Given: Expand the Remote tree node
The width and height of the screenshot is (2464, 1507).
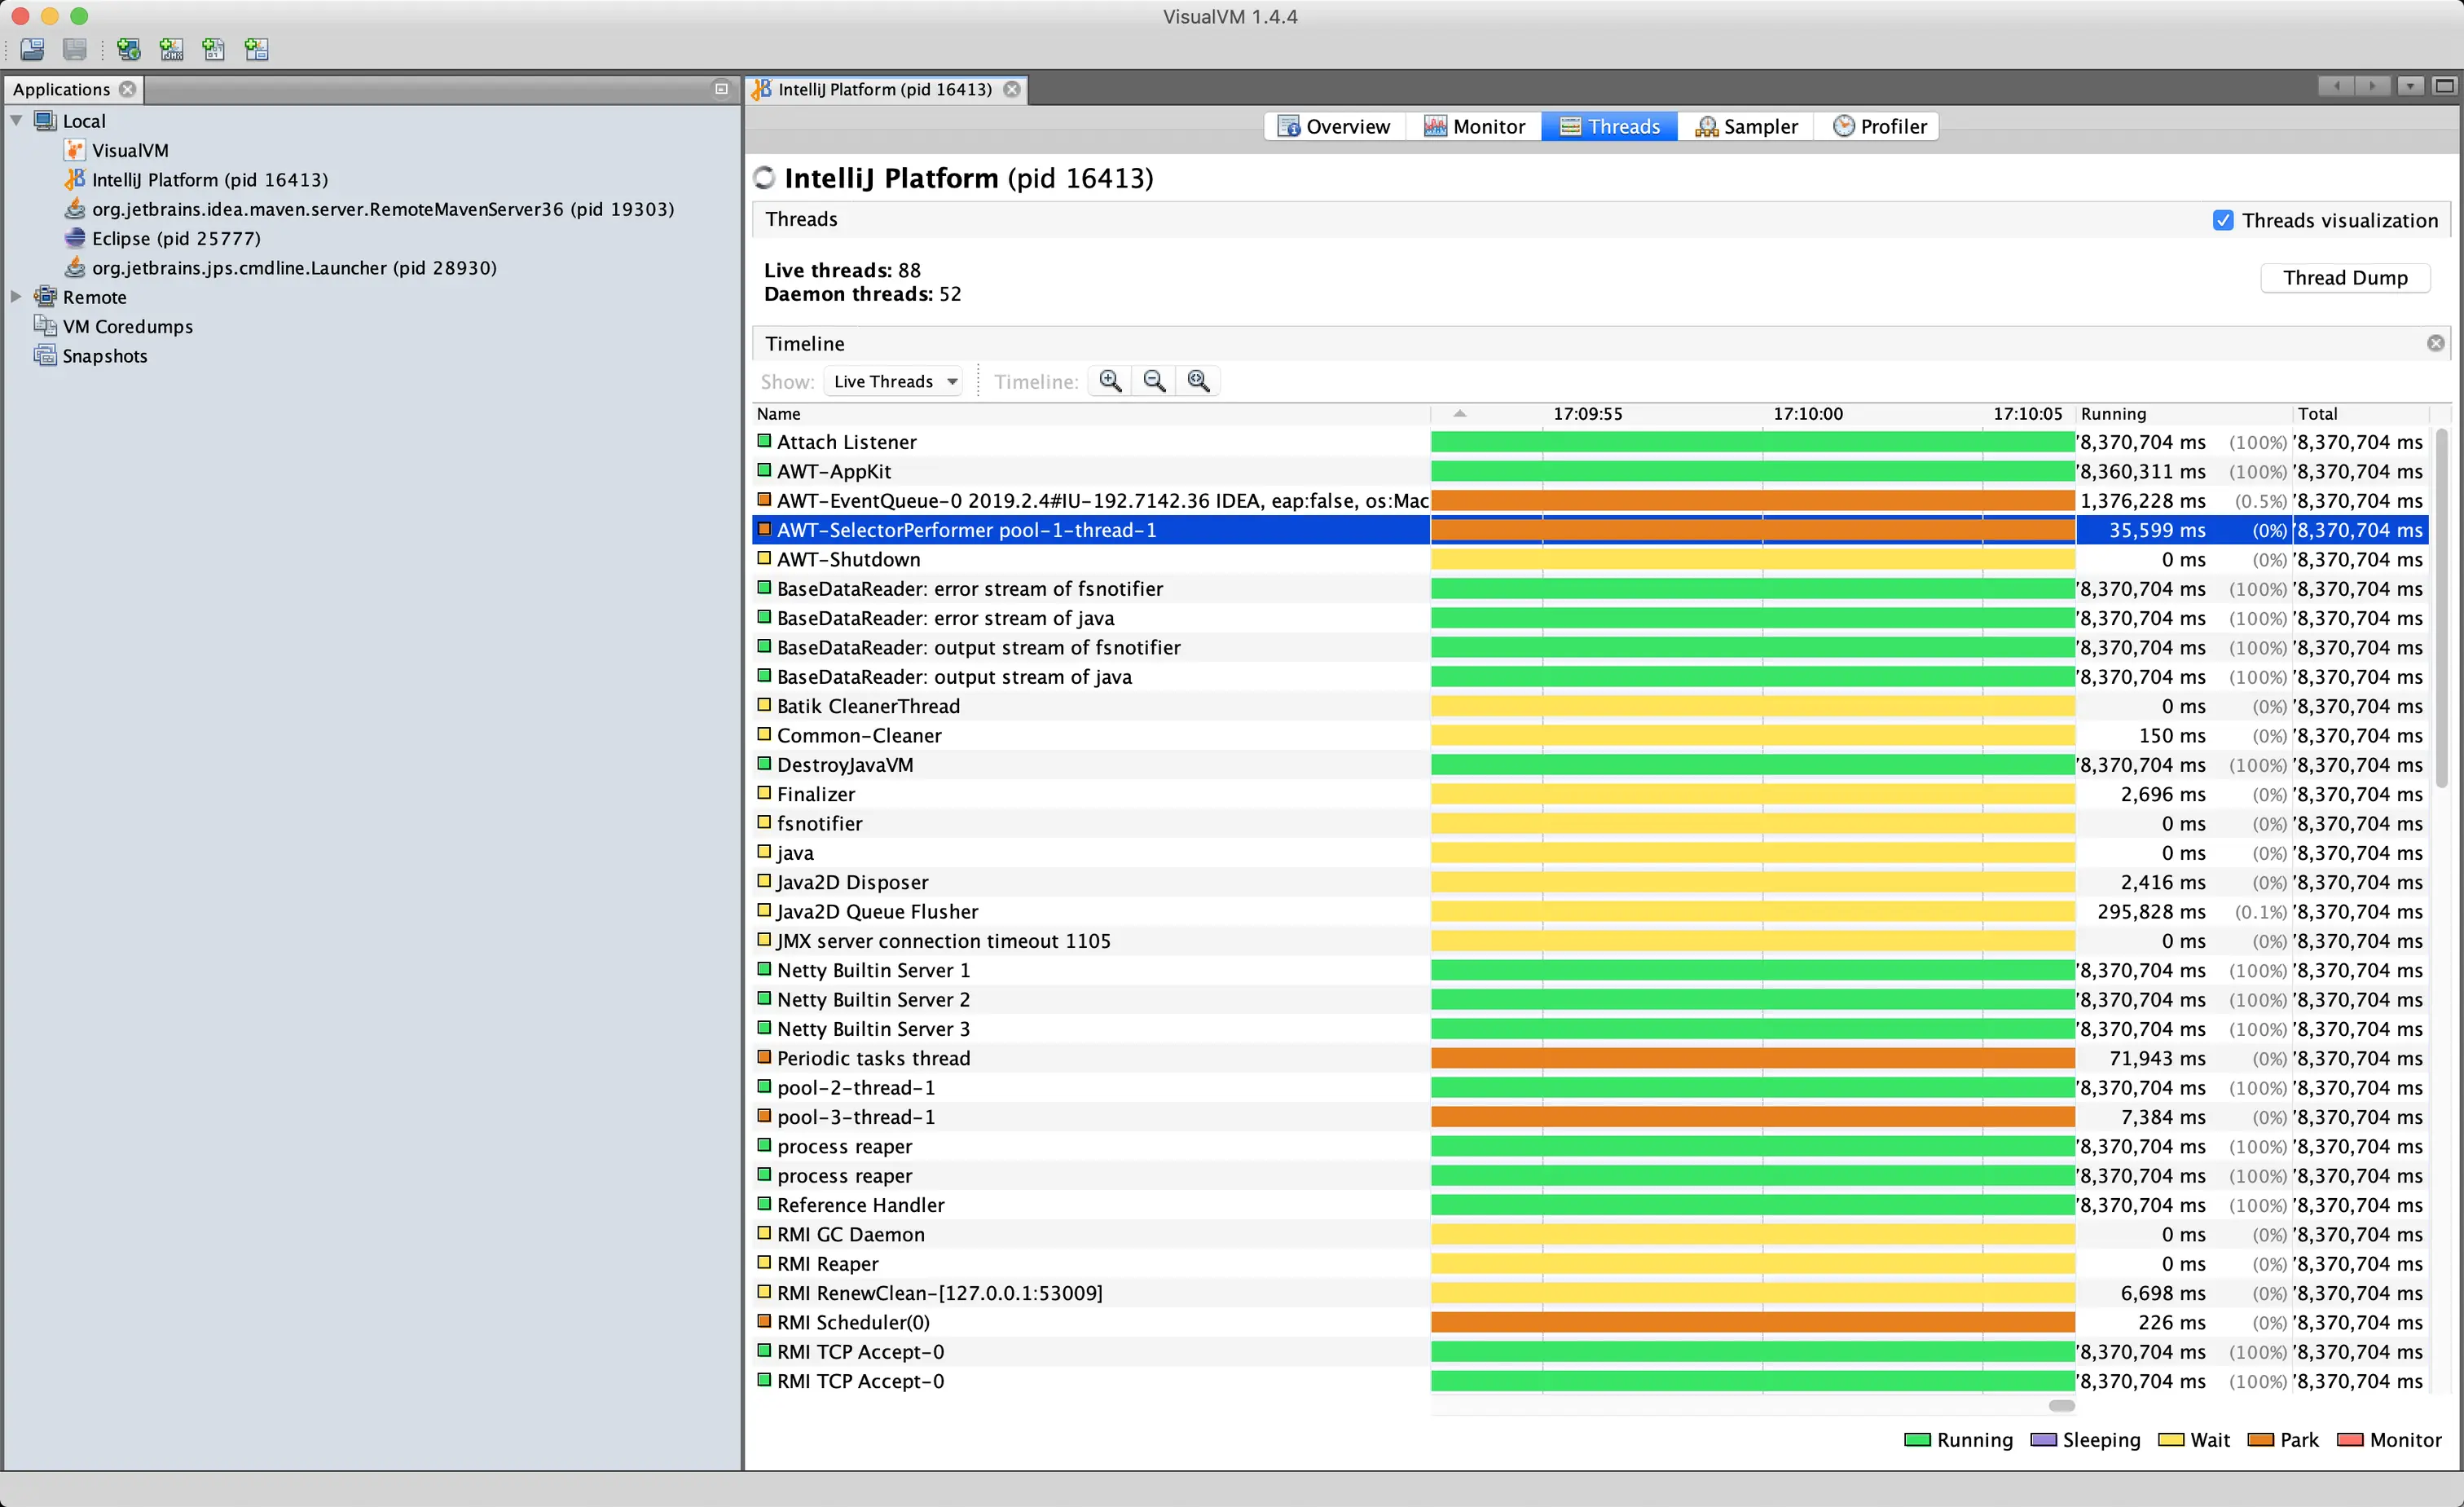Looking at the screenshot, I should [x=16, y=296].
